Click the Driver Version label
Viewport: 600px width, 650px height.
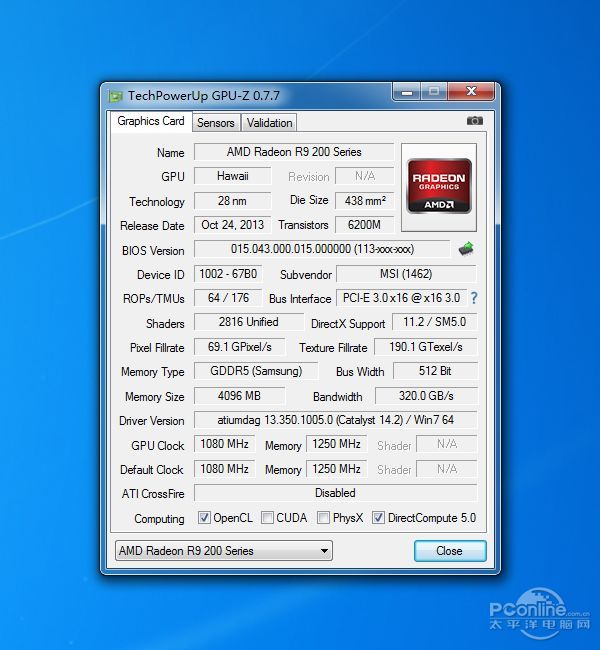(151, 421)
